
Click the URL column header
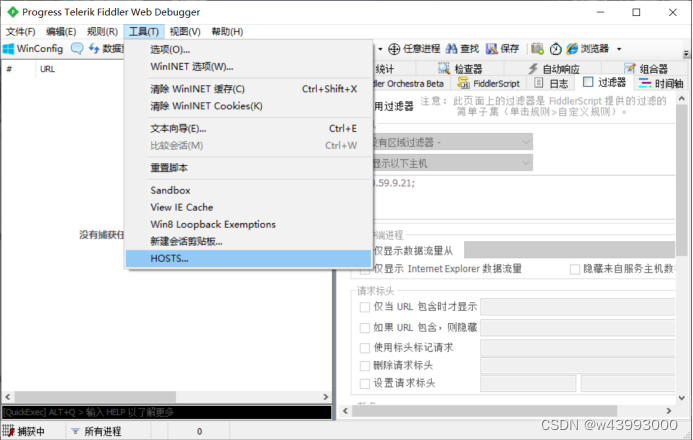coord(47,69)
